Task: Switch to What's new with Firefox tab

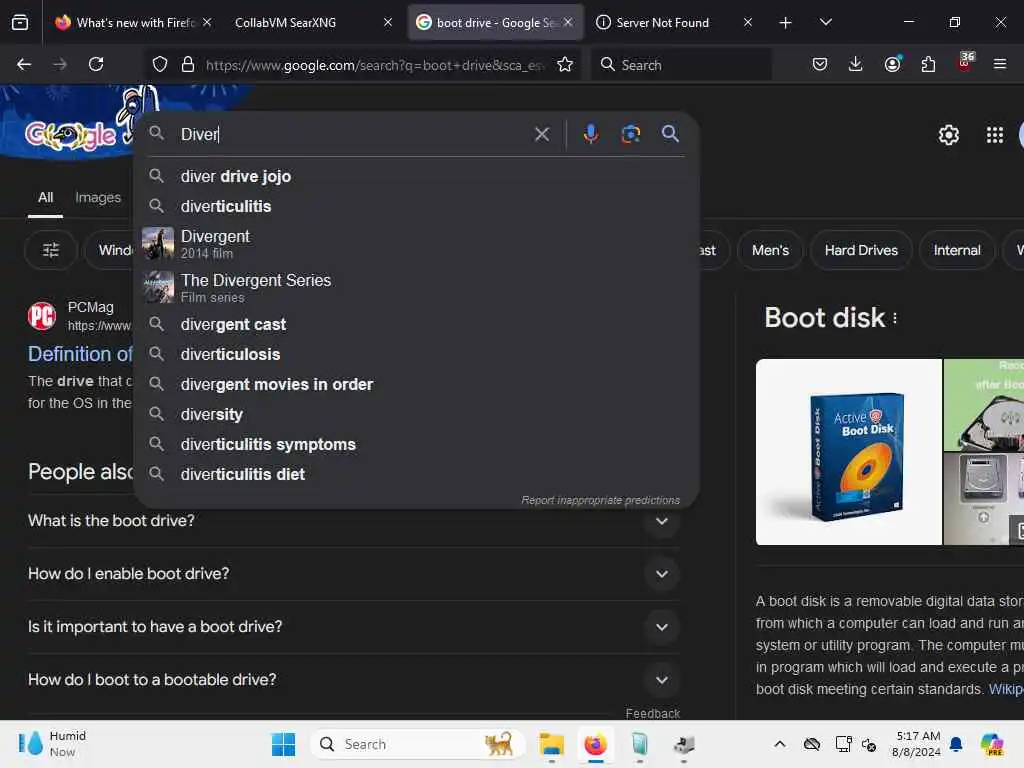Action: coord(134,23)
